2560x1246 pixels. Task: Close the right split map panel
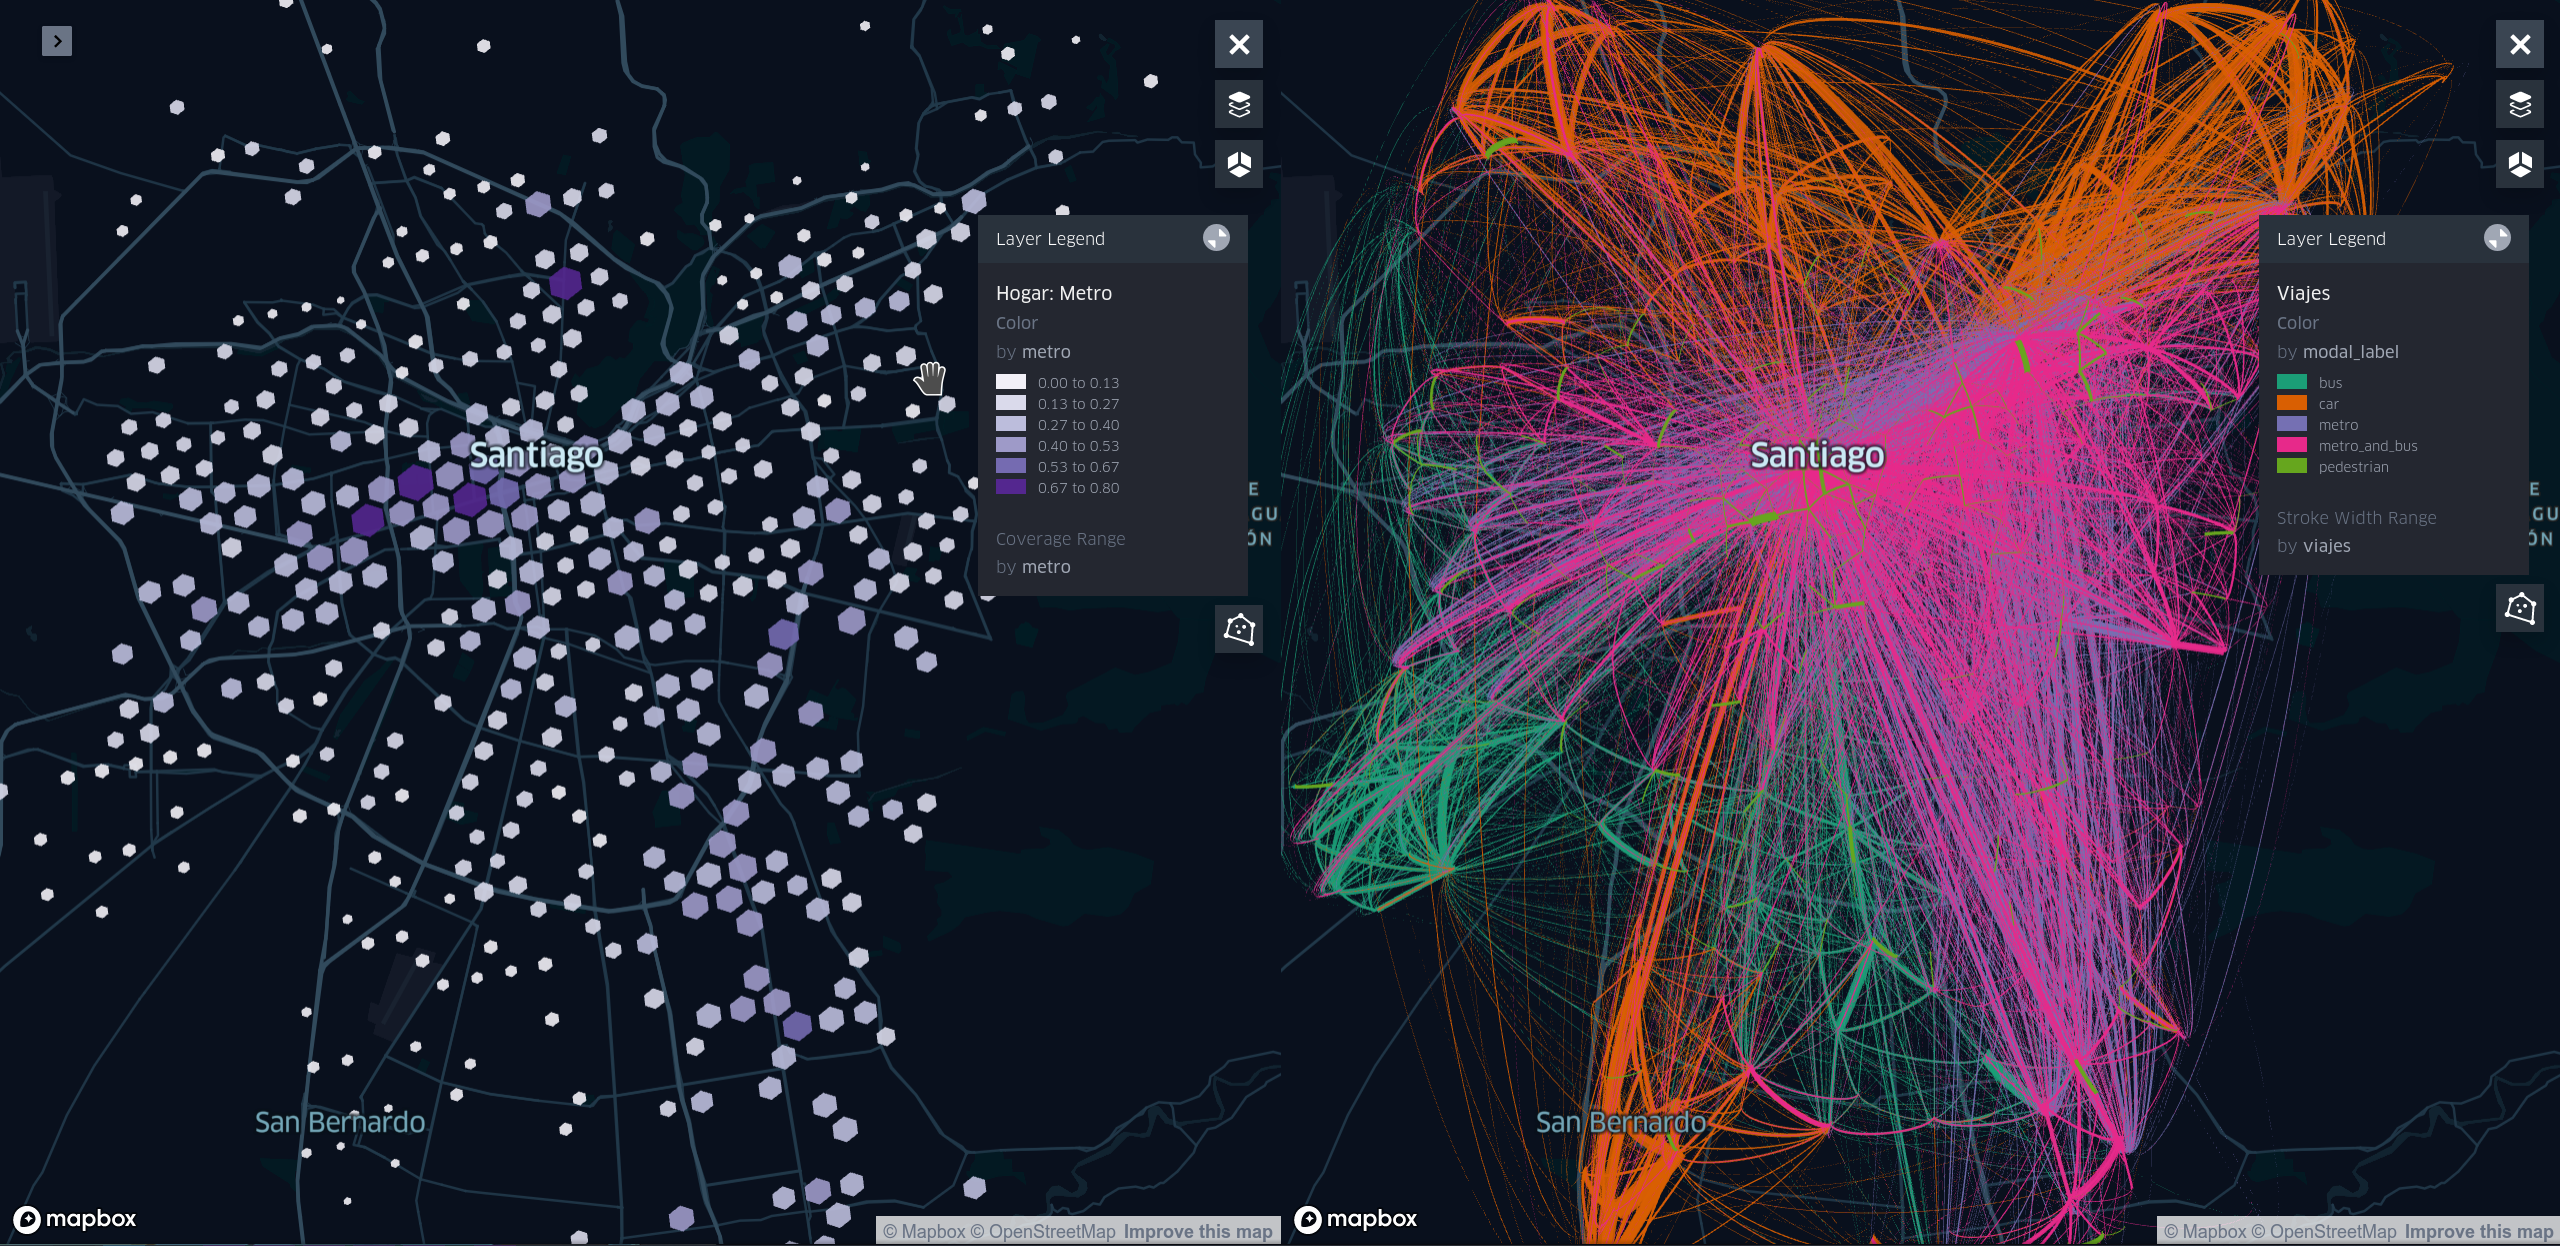[2519, 44]
